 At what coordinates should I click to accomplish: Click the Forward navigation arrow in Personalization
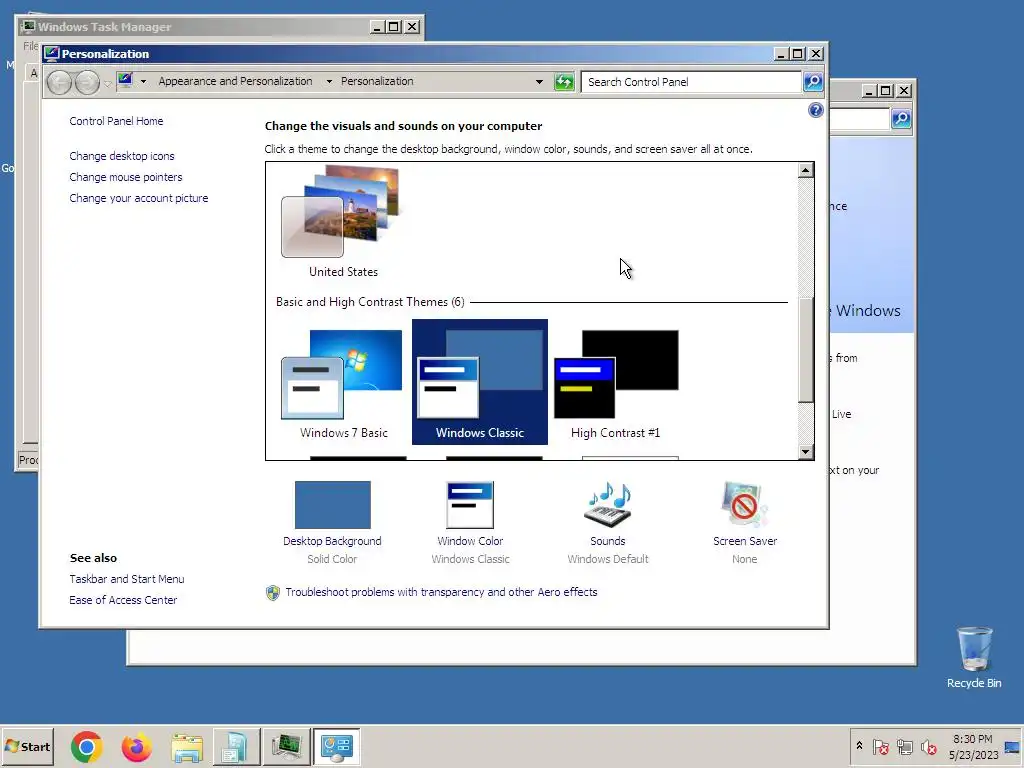click(88, 82)
